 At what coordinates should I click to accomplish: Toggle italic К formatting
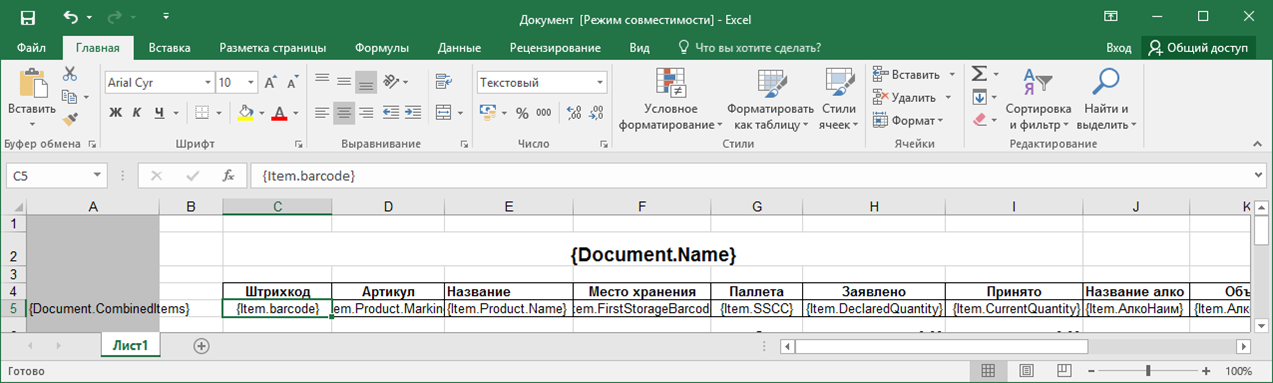137,112
